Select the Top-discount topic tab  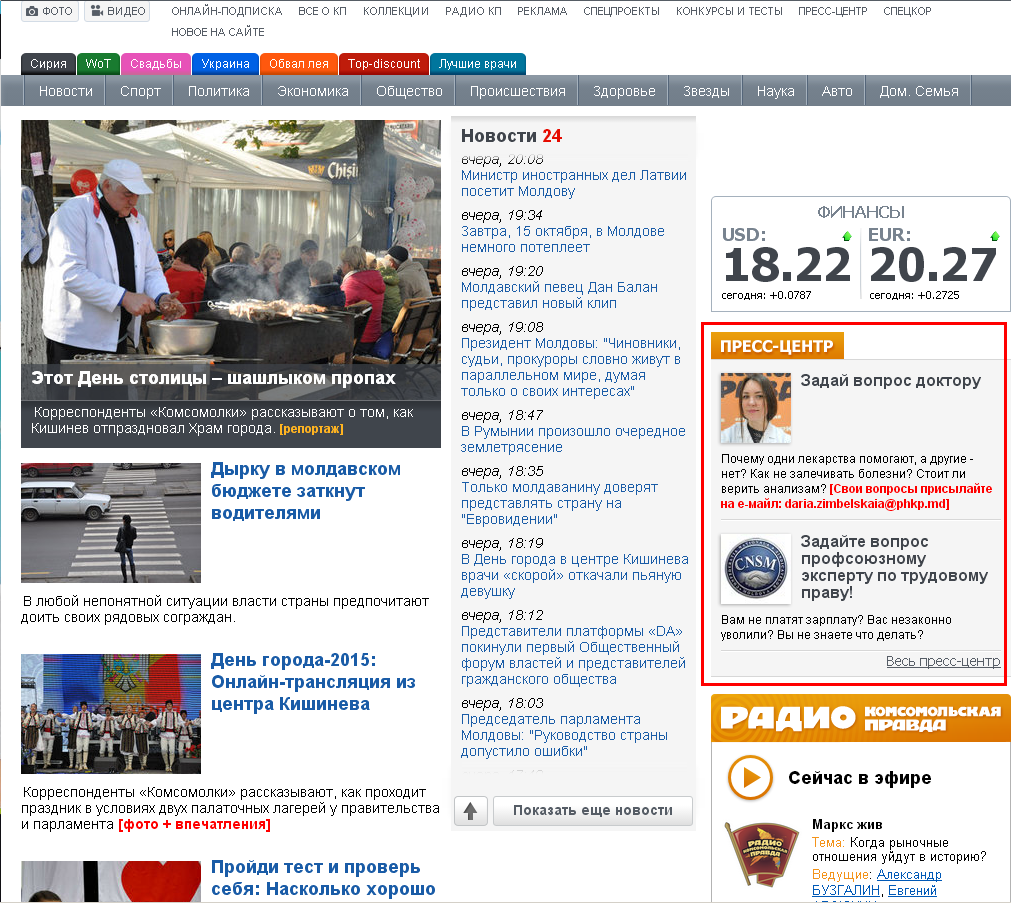point(384,64)
